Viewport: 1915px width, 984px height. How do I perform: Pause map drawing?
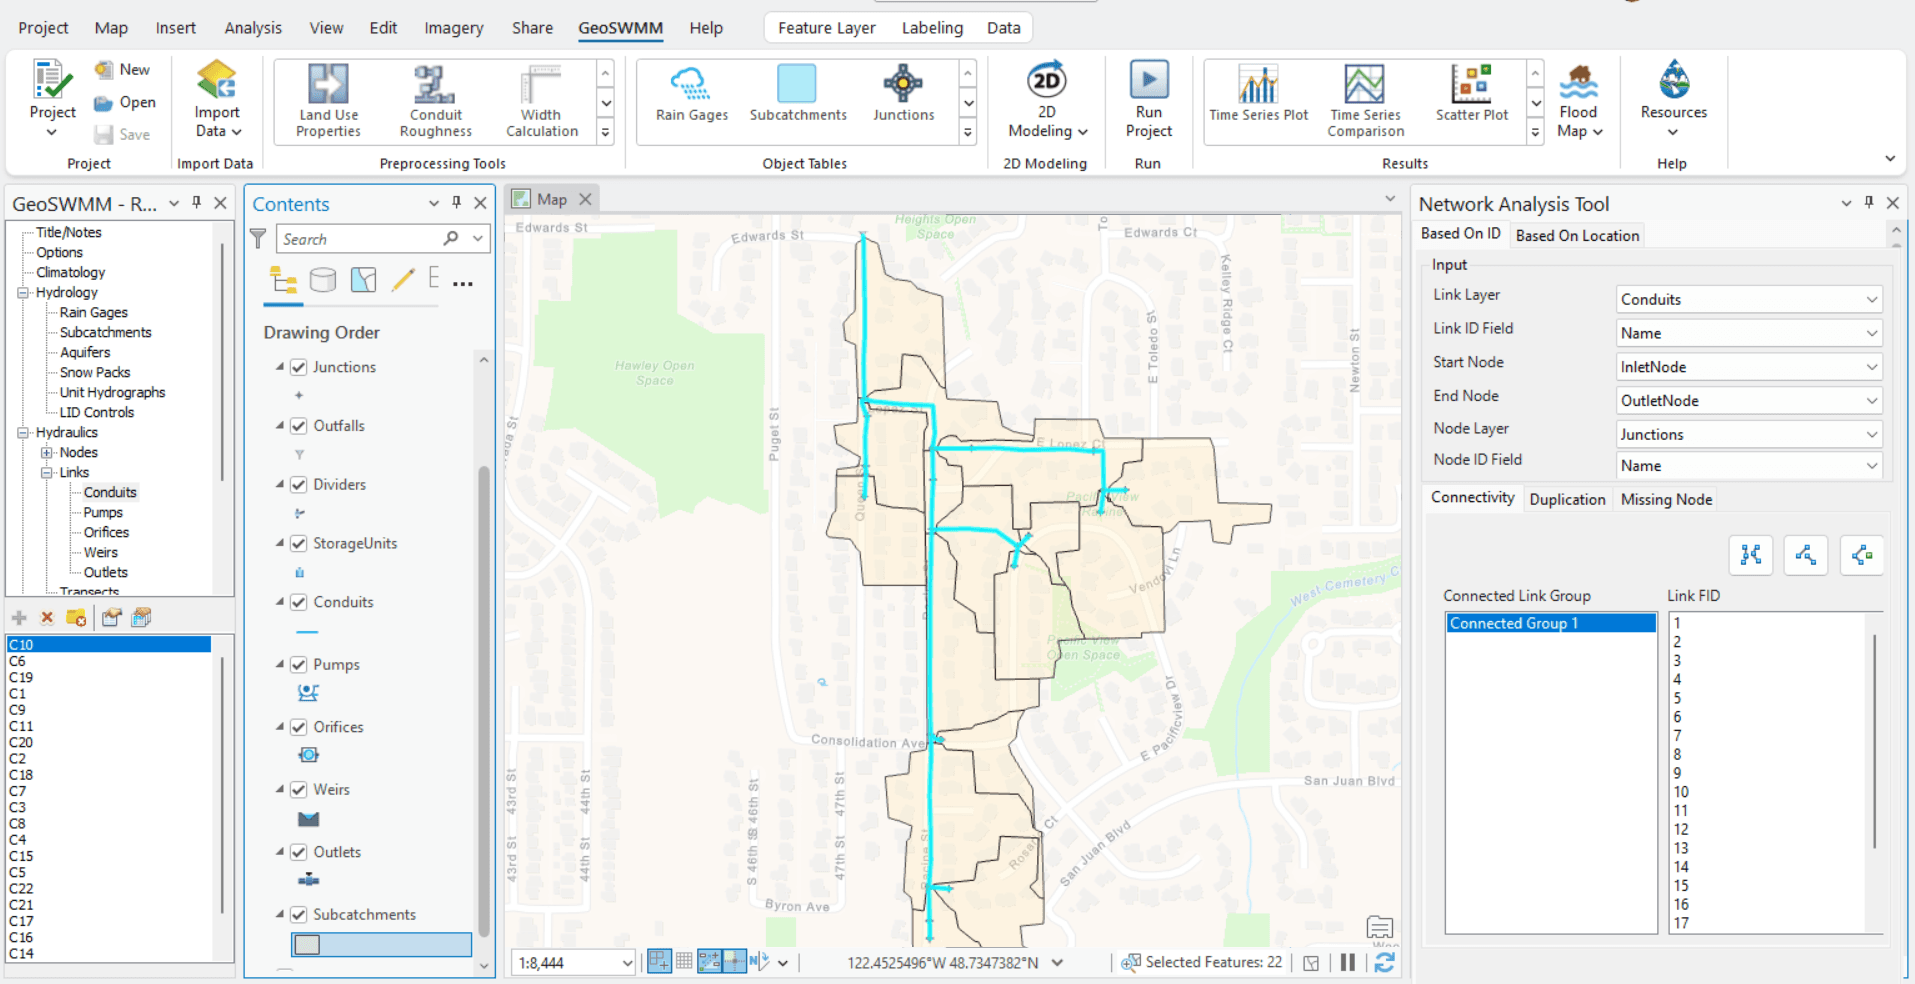1348,962
